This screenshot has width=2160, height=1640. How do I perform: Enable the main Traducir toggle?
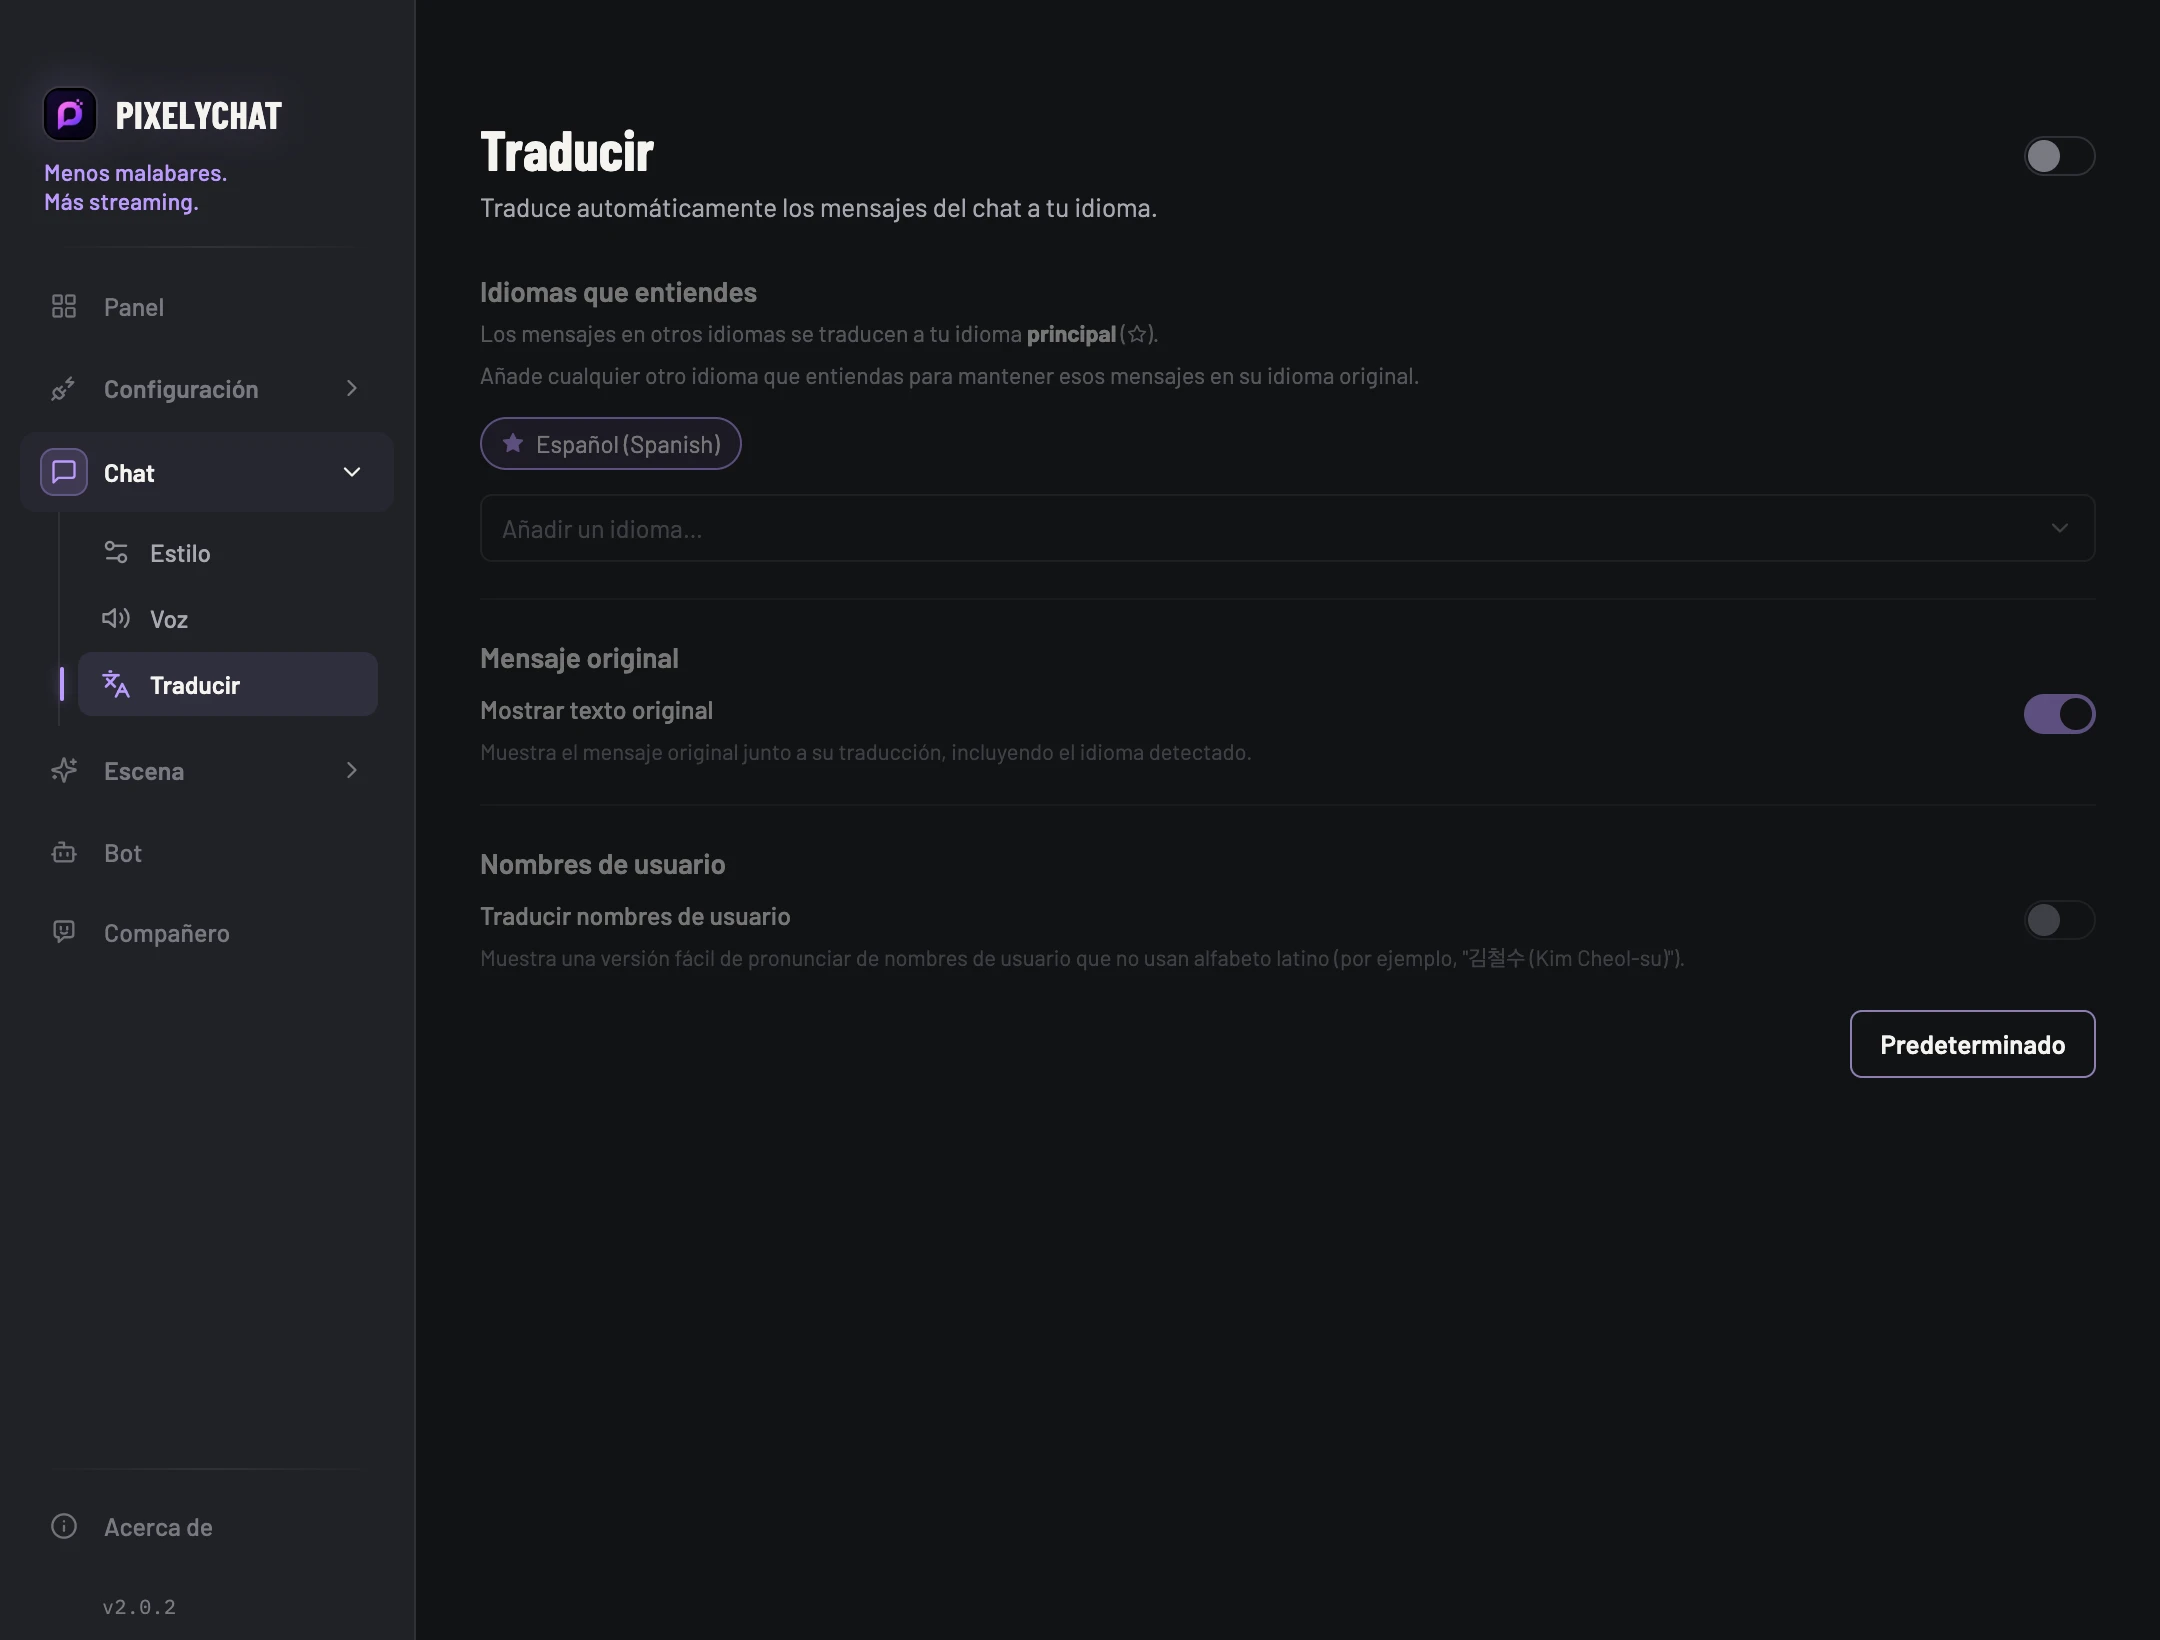[2059, 156]
